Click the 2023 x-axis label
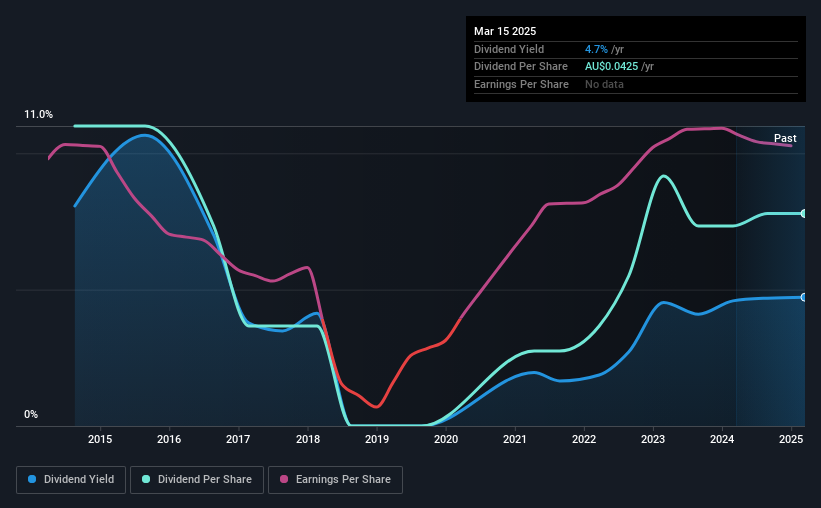The height and width of the screenshot is (508, 821). coord(653,439)
